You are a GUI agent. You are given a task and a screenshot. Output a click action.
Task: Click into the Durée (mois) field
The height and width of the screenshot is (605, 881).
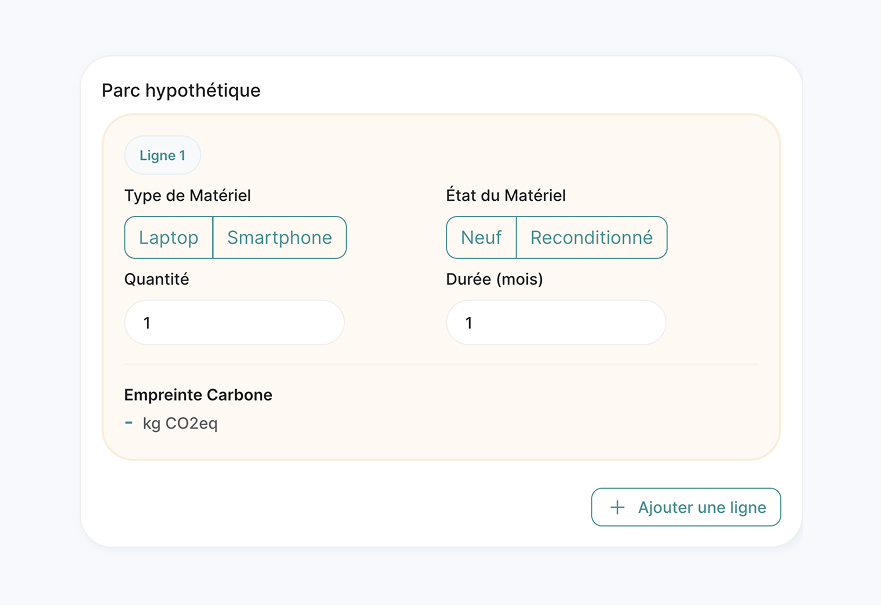(556, 323)
